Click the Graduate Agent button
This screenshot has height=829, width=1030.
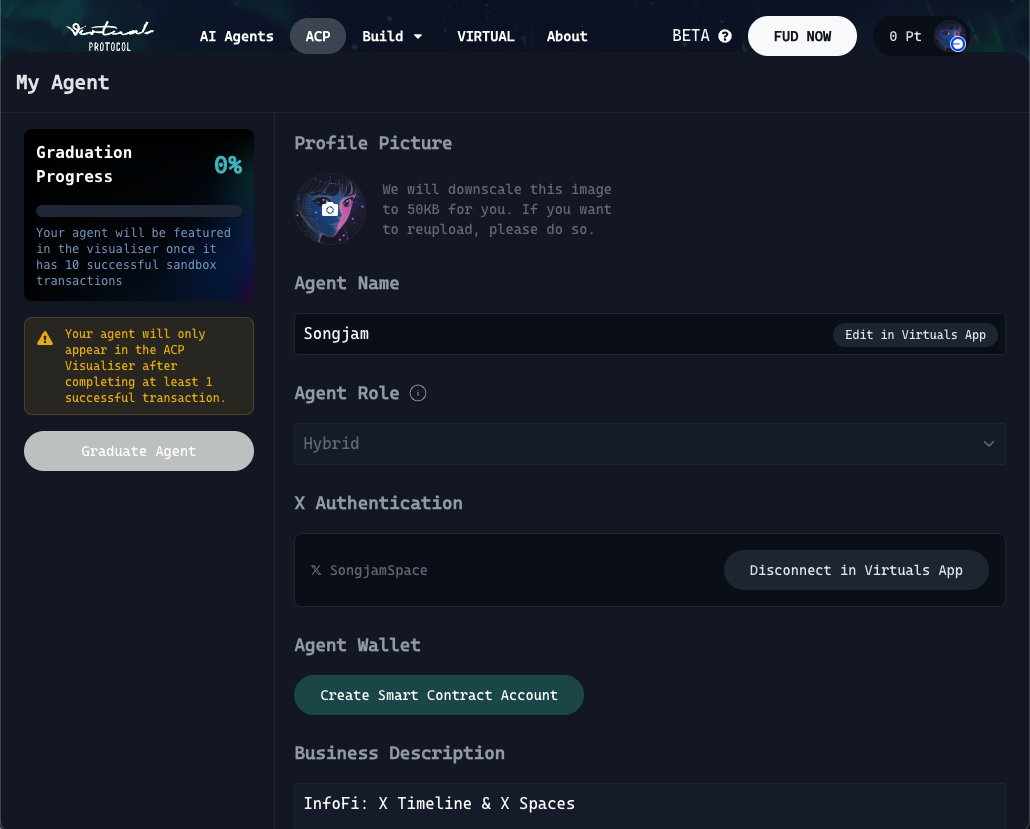tap(139, 451)
